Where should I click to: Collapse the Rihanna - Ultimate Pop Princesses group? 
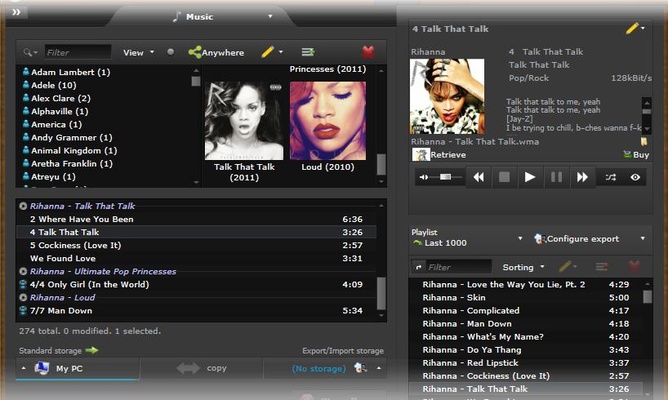coord(23,271)
